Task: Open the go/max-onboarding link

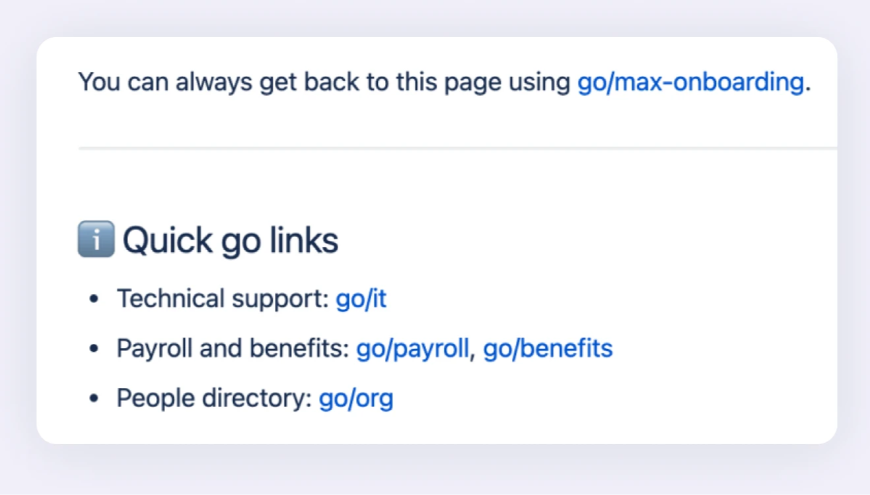Action: [690, 82]
